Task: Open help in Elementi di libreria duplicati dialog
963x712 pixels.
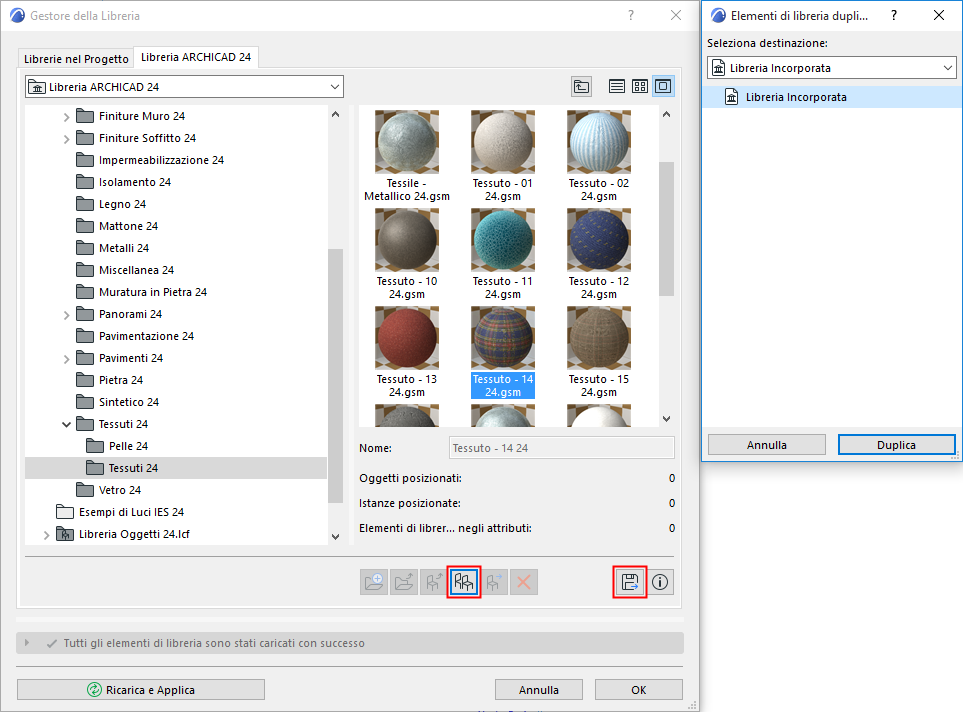Action: [894, 15]
